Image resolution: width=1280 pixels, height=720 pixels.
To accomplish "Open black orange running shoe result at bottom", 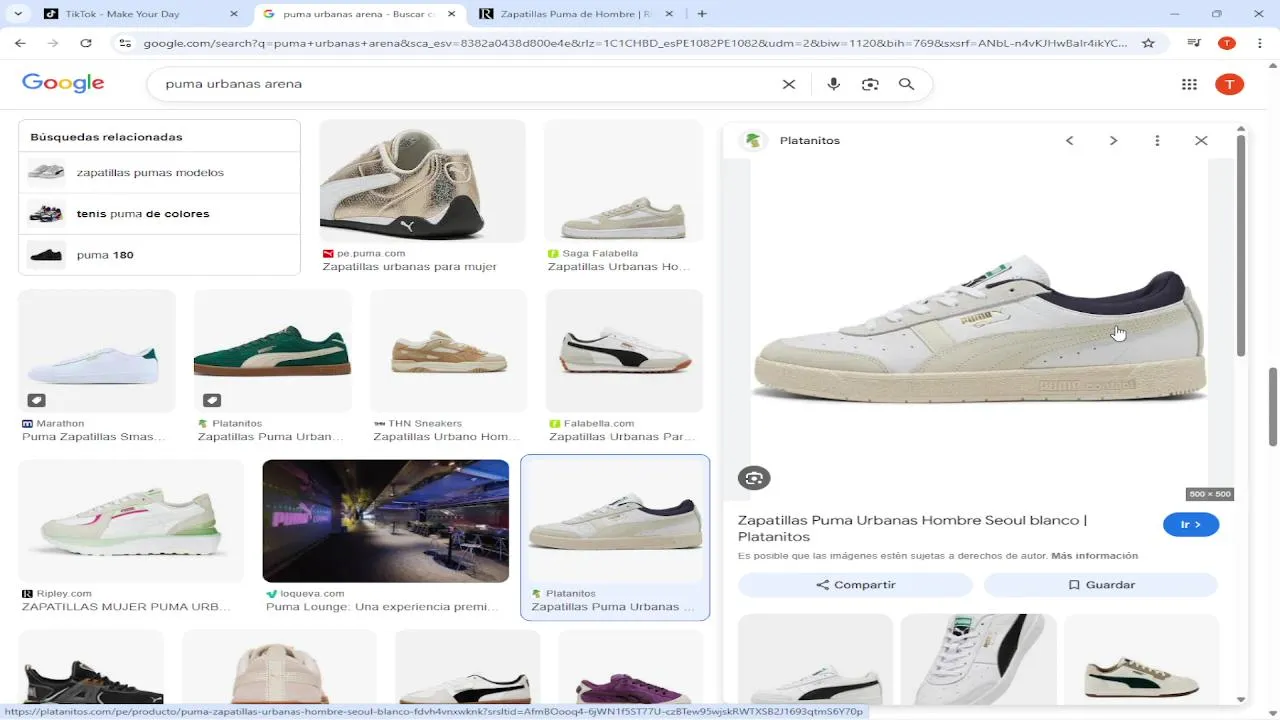I will click(91, 668).
